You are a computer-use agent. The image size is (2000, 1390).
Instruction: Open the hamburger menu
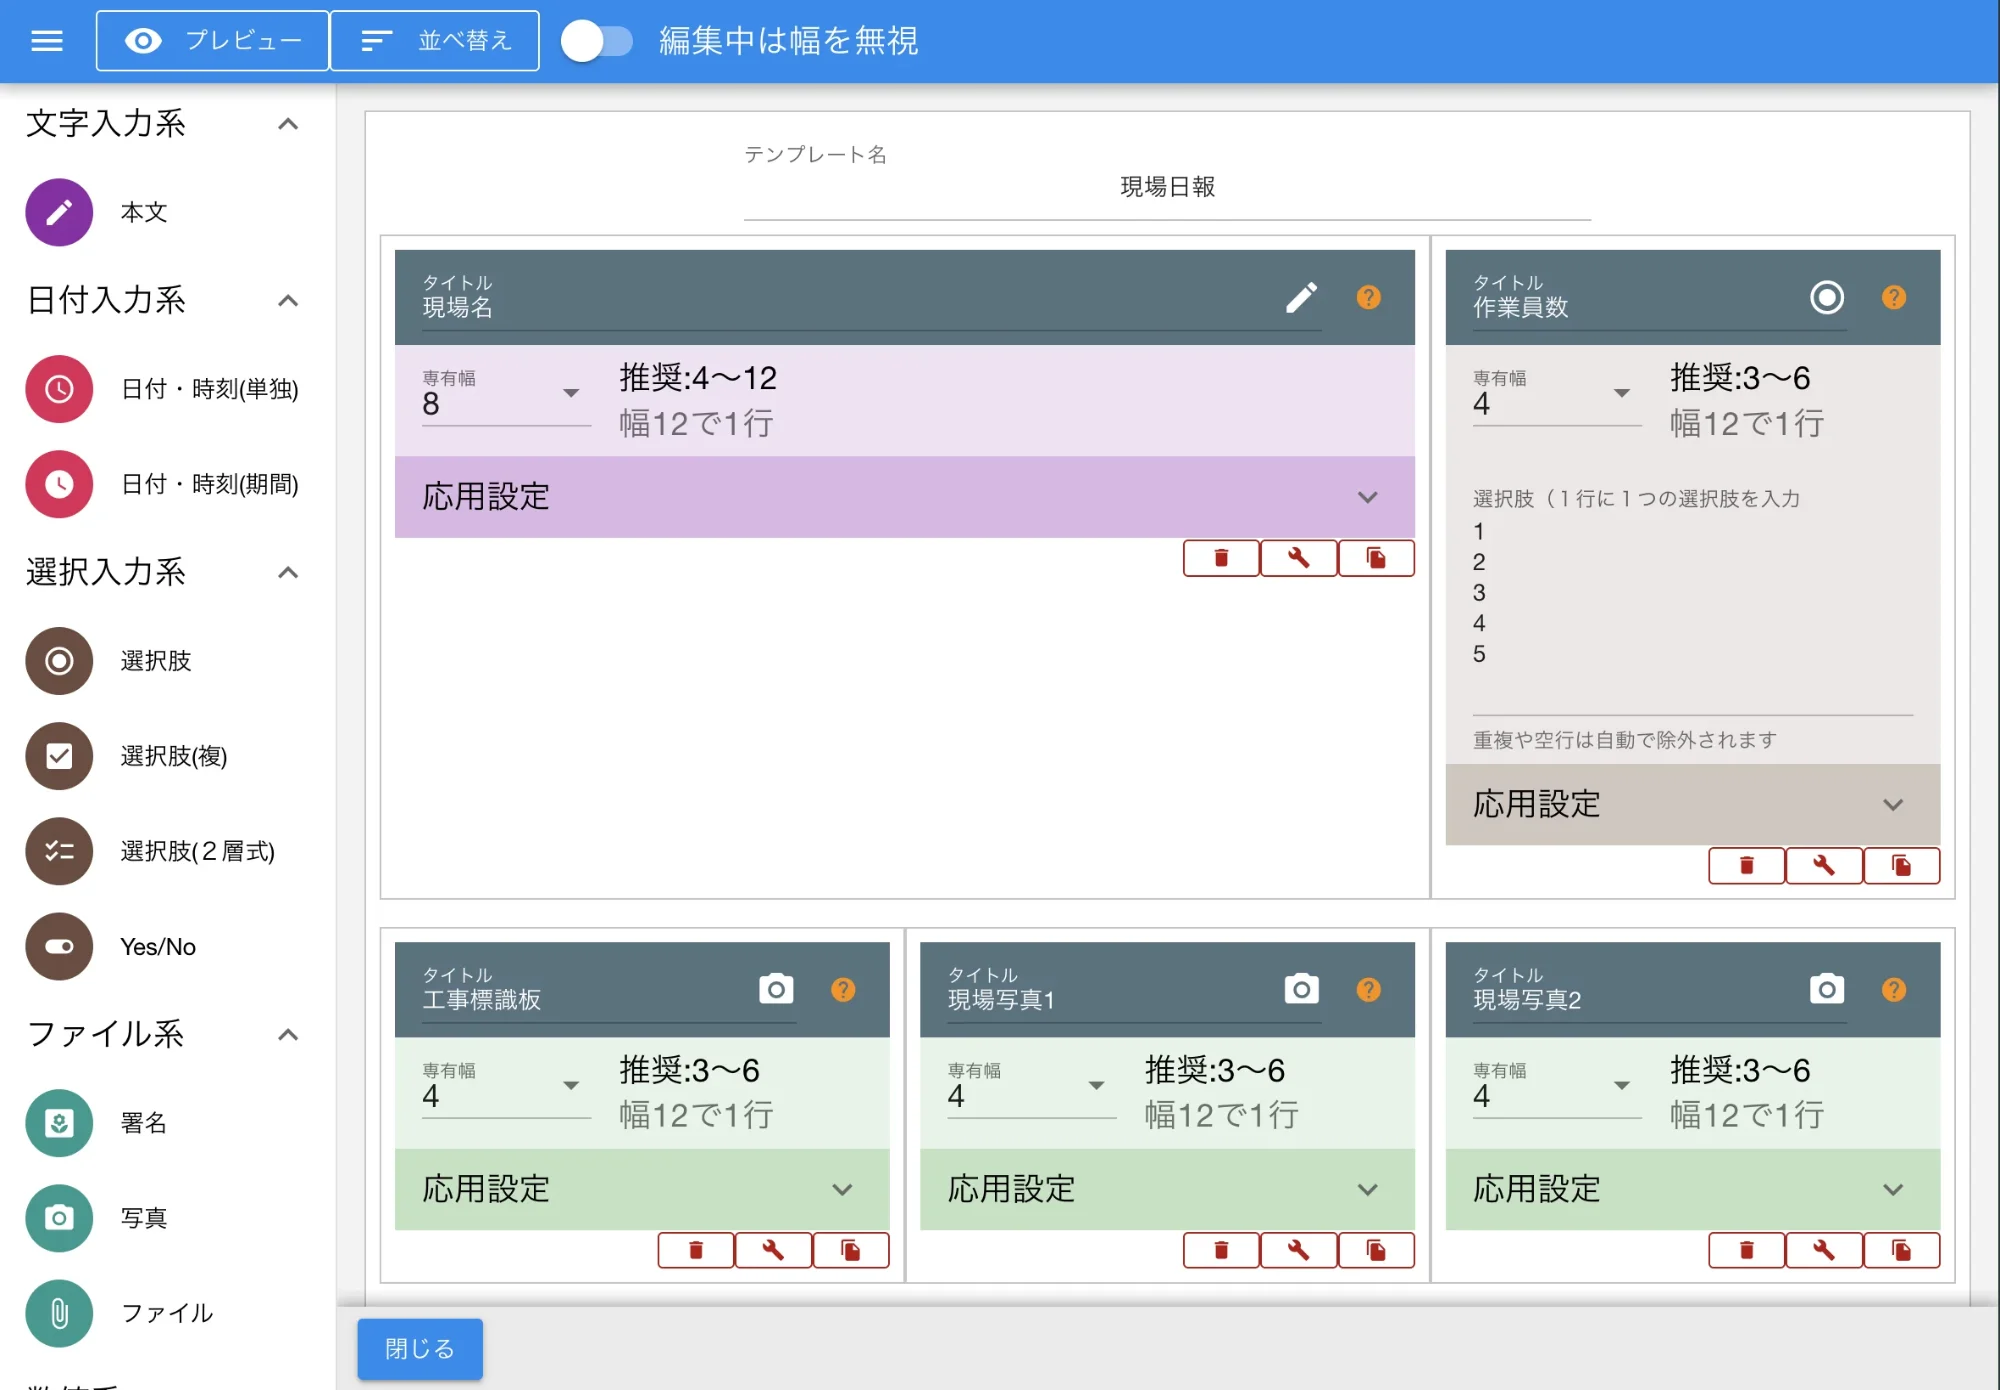click(46, 40)
